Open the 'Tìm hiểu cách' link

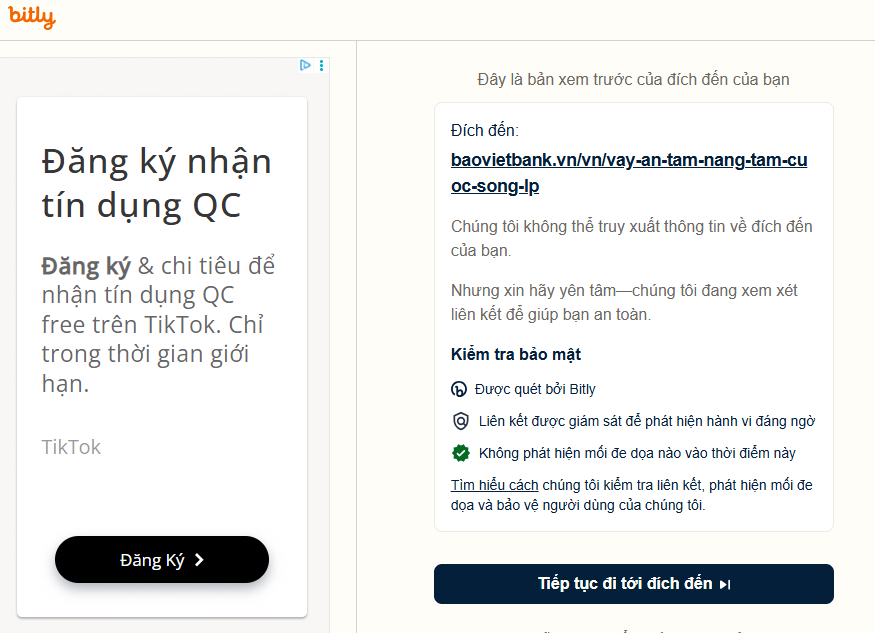click(x=494, y=485)
